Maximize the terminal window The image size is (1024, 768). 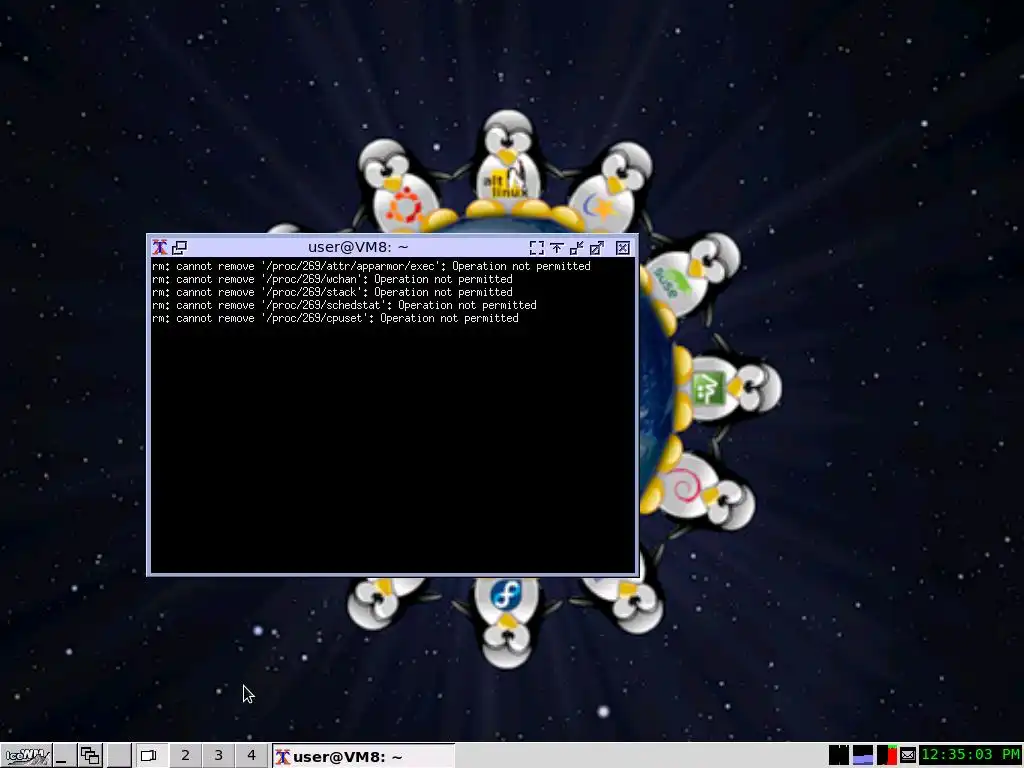tap(597, 248)
